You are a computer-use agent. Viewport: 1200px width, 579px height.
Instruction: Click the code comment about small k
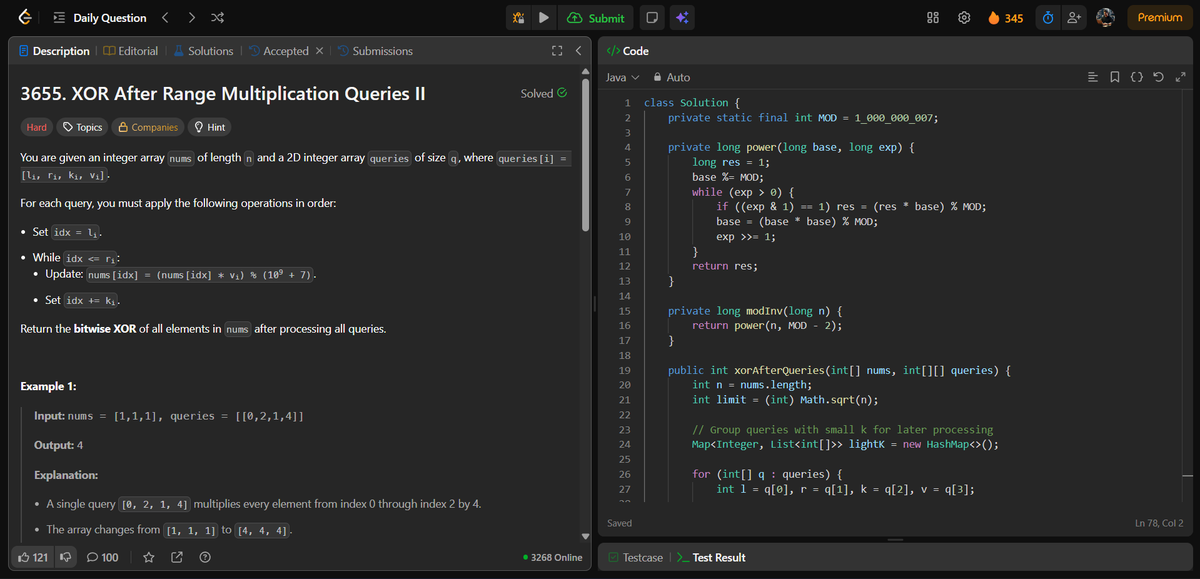point(842,430)
